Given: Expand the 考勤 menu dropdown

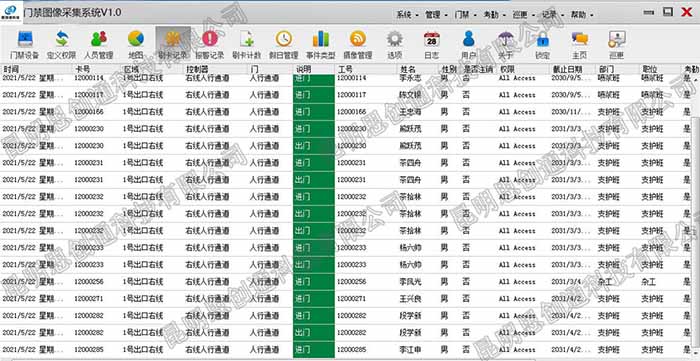Looking at the screenshot, I should click(495, 15).
